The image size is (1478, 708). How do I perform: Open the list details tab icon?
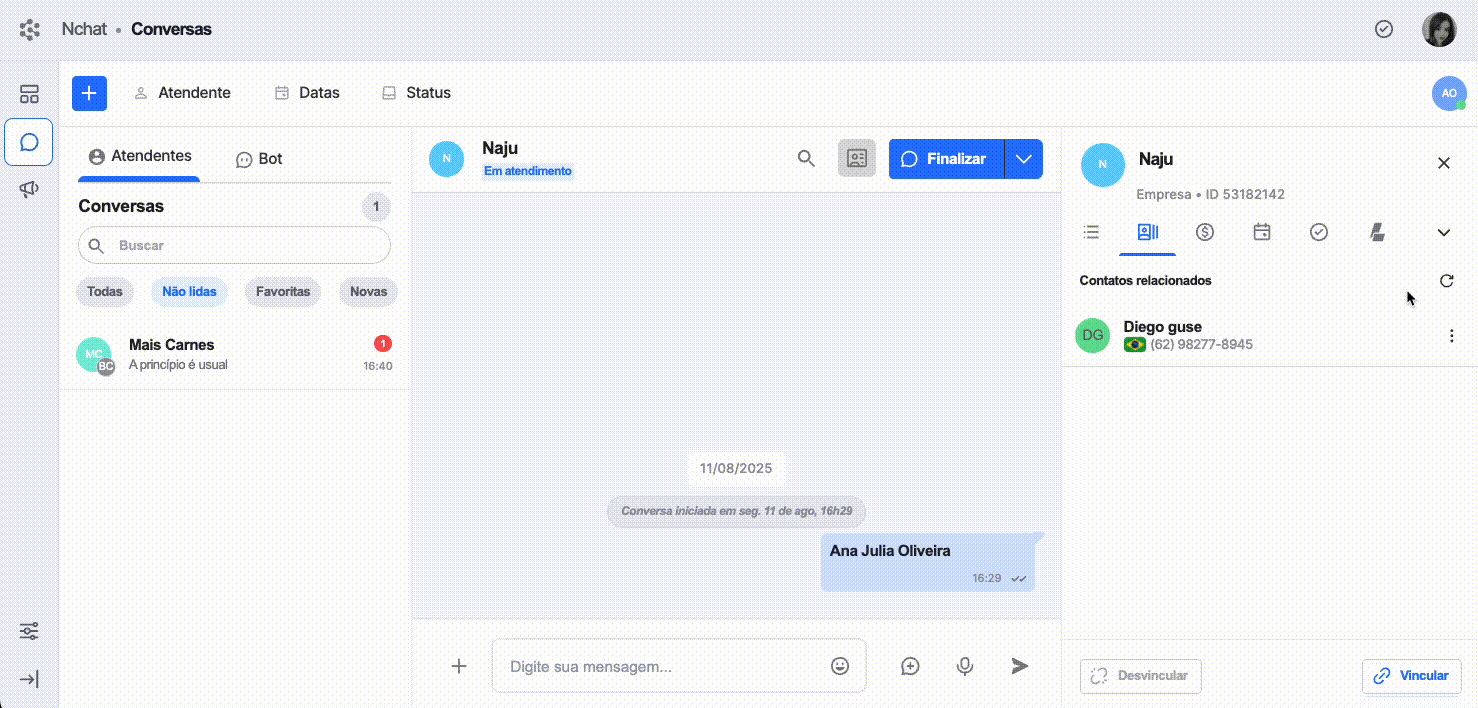point(1091,232)
